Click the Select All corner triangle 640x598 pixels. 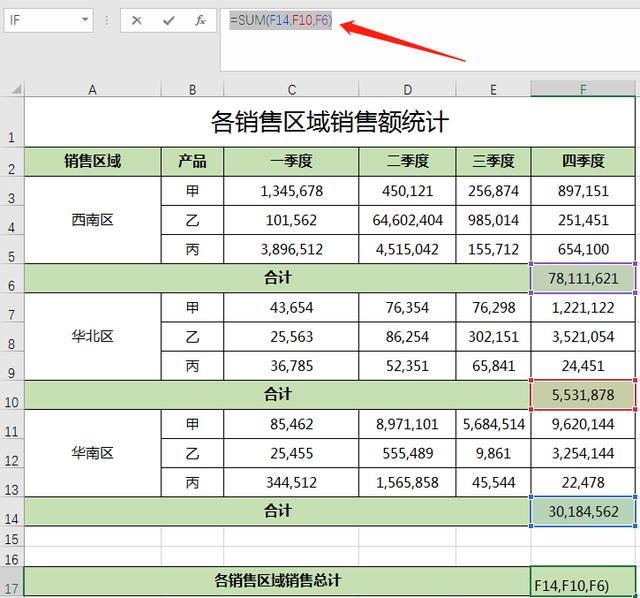pos(16,89)
